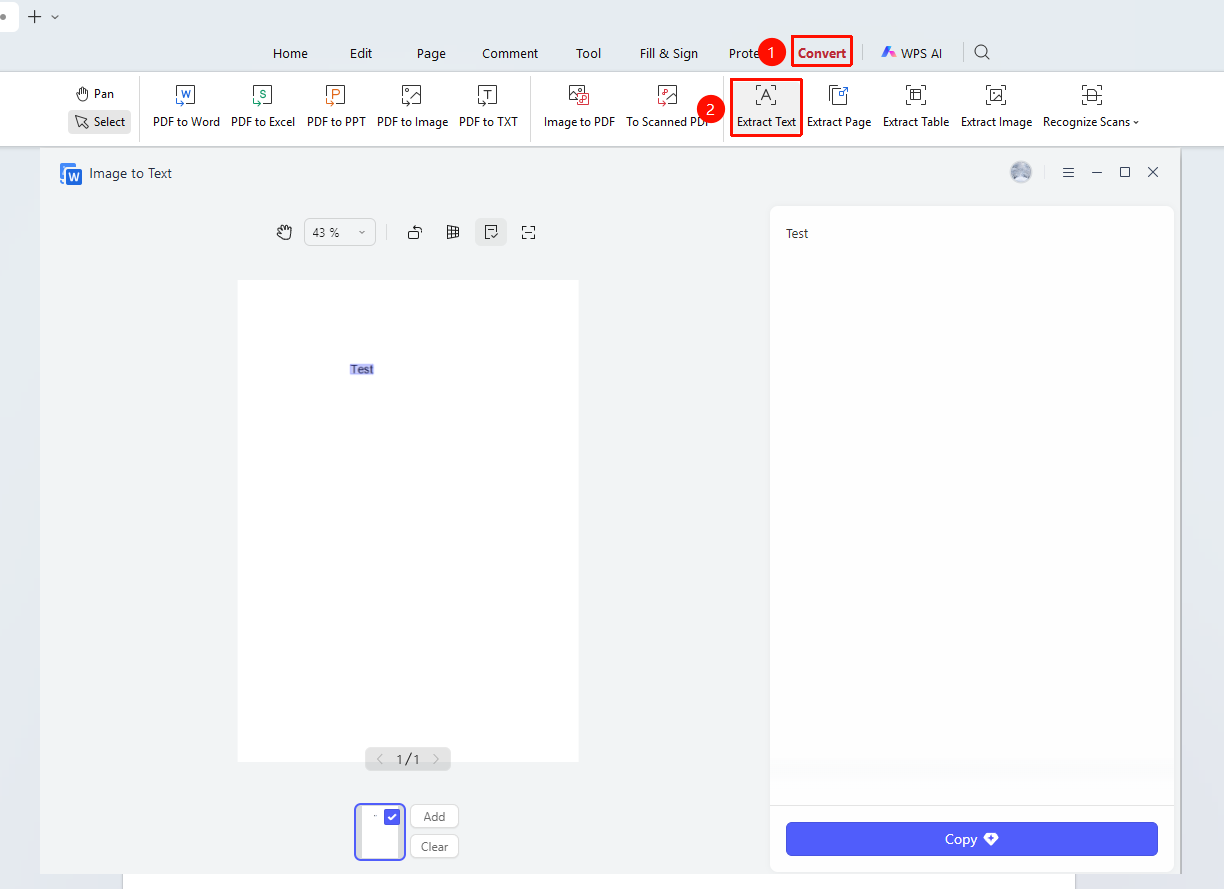Screen dimensions: 1224x889
Task: Rotate the page in Image to Text
Action: [x=415, y=232]
